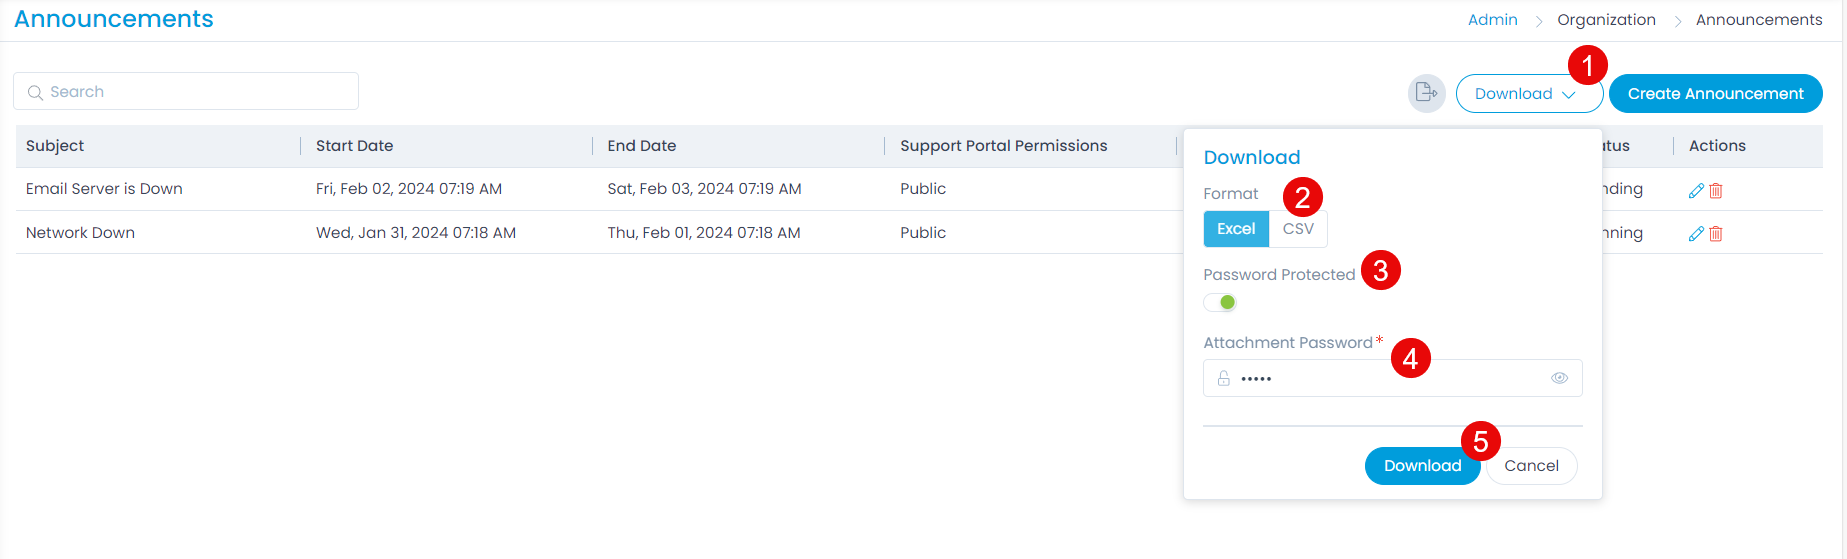Sort by the Start Date column header
The width and height of the screenshot is (1847, 559).
pyautogui.click(x=354, y=146)
